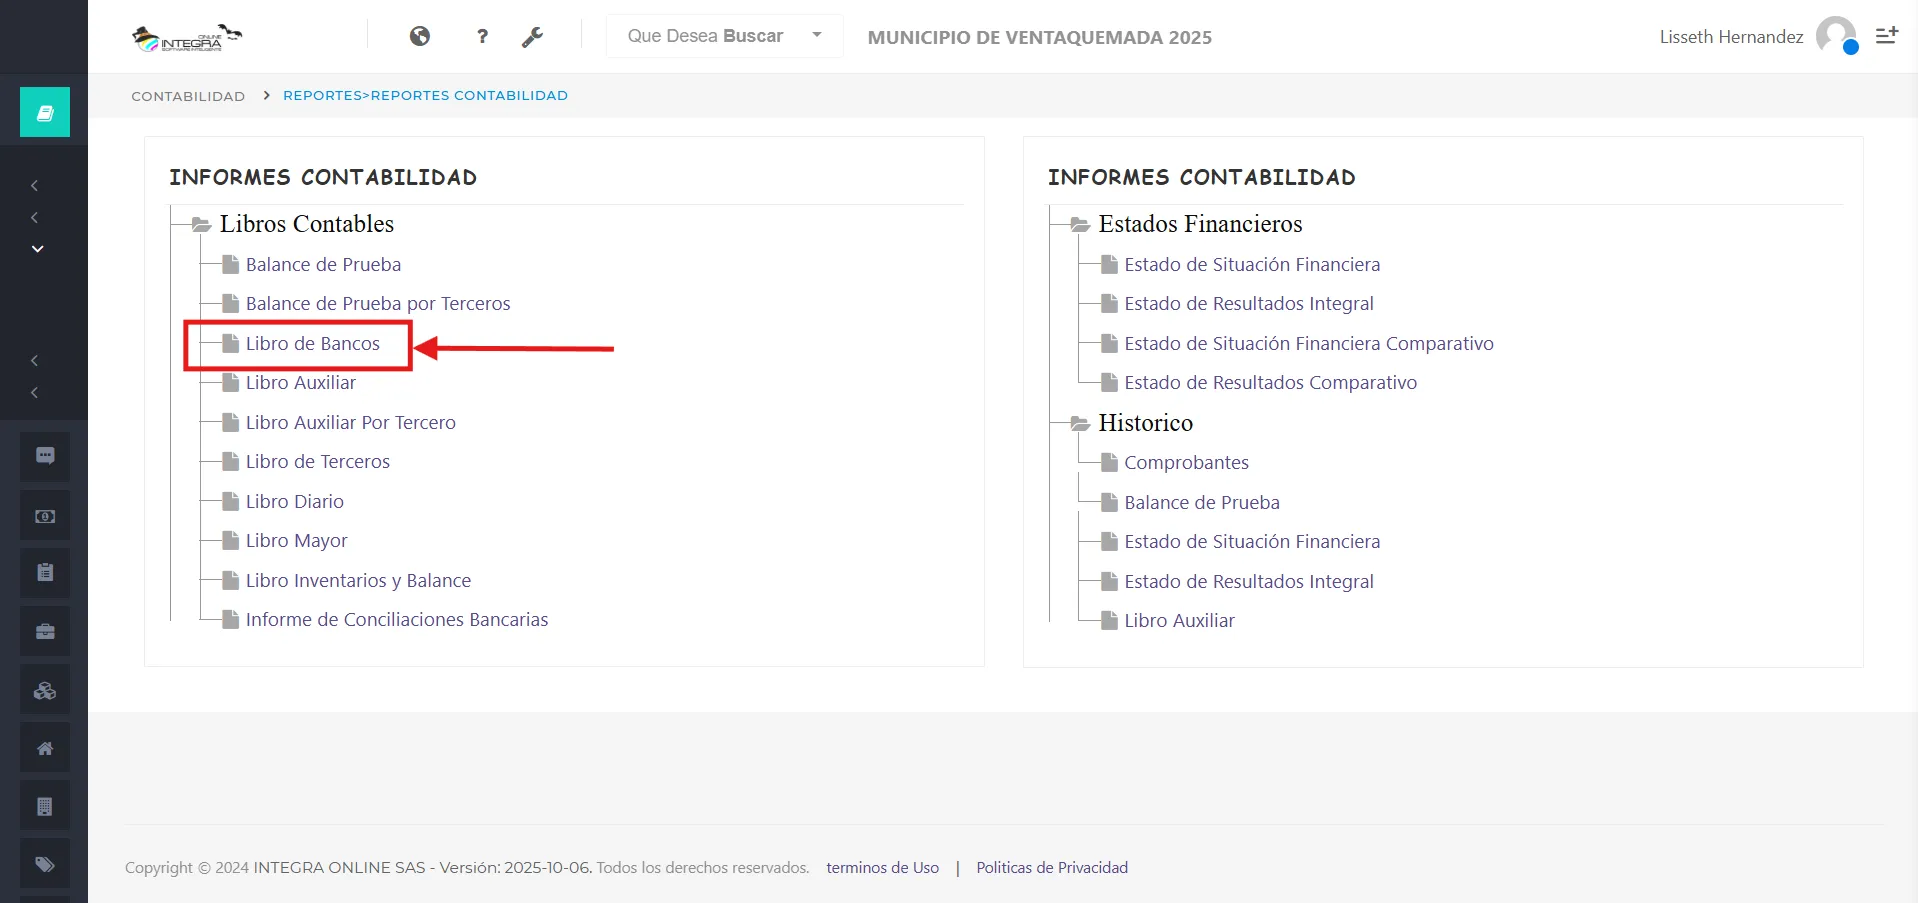The image size is (1918, 903).
Task: Open the terminos de Uso link
Action: click(x=882, y=868)
